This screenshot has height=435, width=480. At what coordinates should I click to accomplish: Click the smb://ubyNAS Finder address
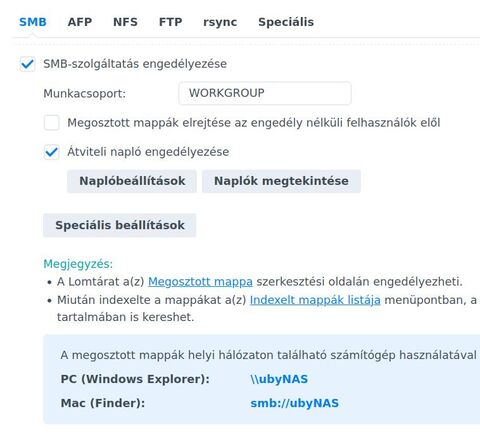(x=294, y=403)
